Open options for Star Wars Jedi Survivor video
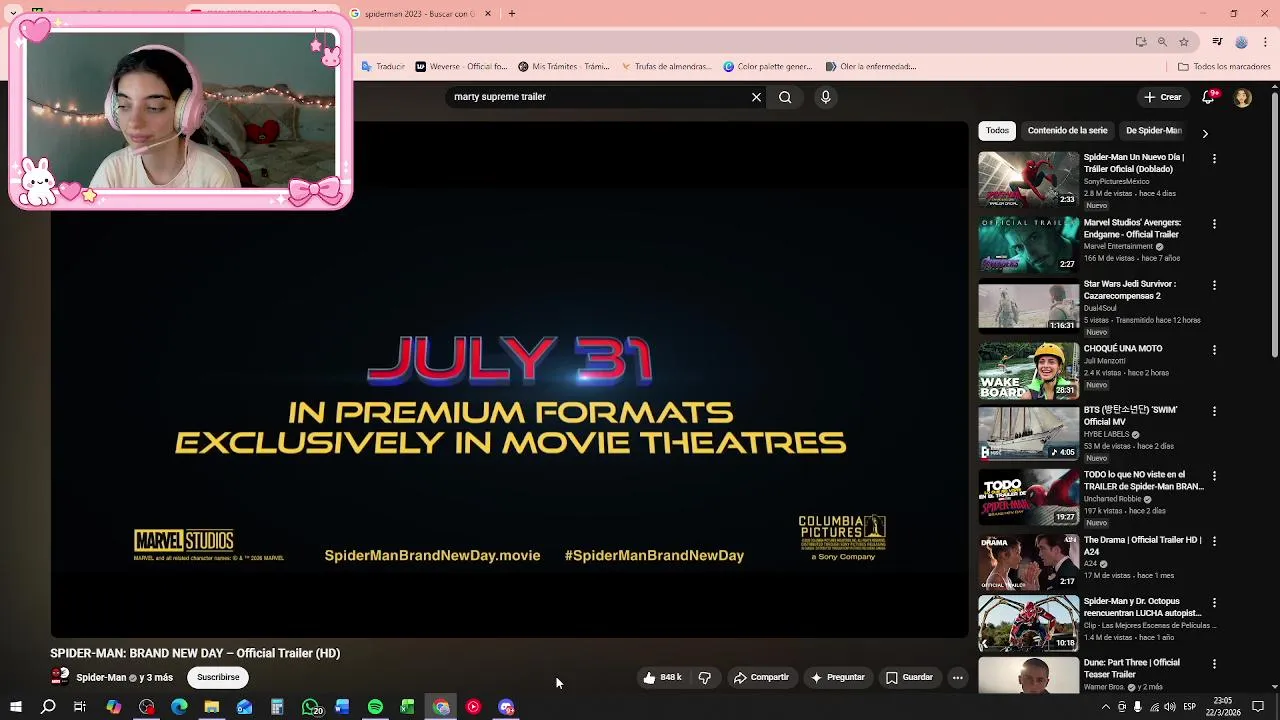Screen dimensions: 1280x720 [1214, 285]
